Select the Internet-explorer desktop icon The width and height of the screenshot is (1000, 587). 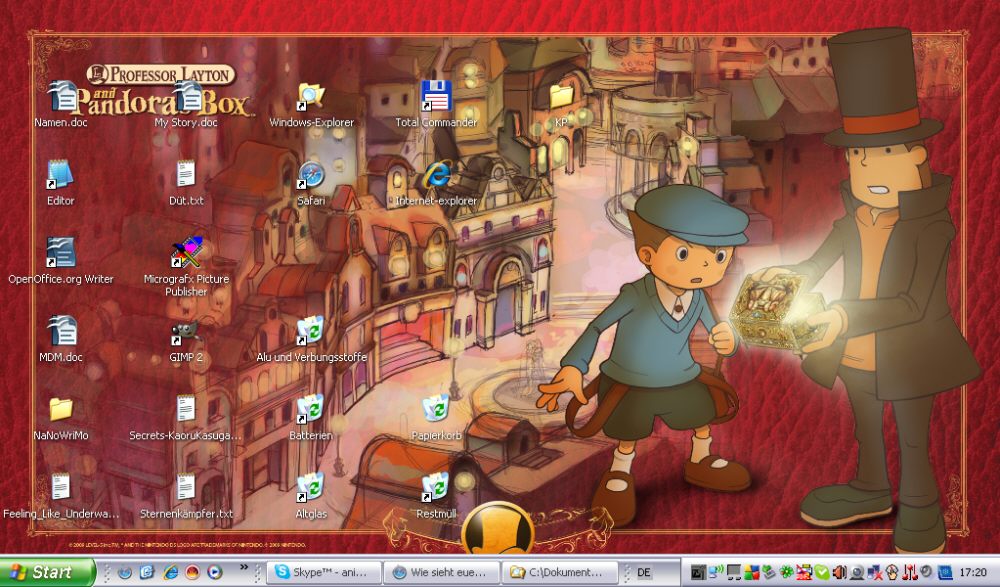coord(436,176)
